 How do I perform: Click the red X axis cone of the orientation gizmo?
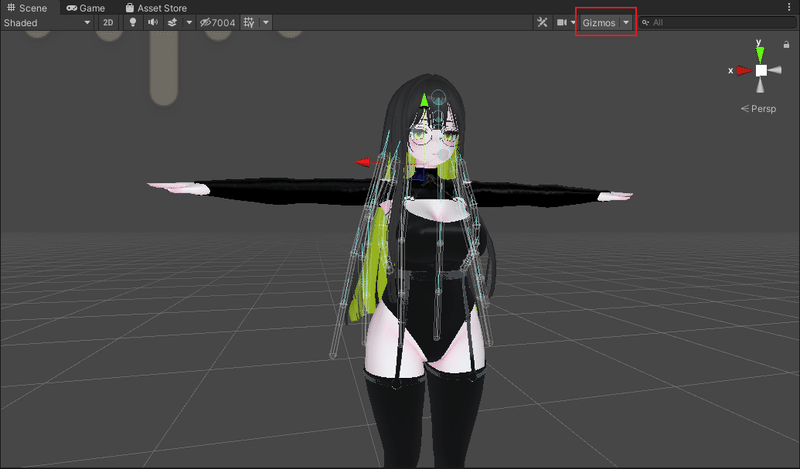pos(744,70)
